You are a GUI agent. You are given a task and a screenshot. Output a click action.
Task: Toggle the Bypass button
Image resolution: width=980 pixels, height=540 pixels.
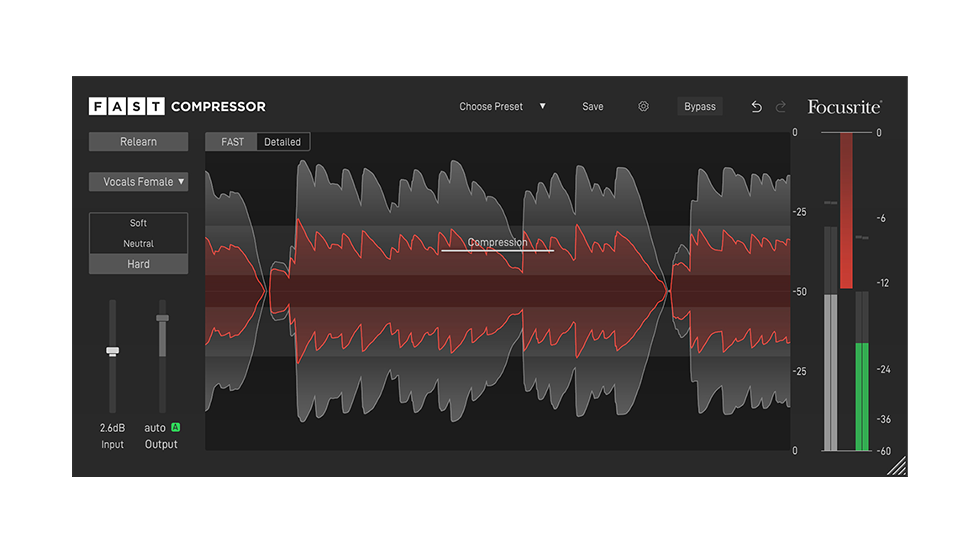tap(700, 106)
